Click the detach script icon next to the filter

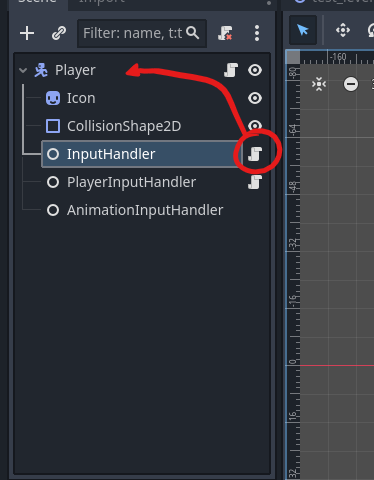225,33
